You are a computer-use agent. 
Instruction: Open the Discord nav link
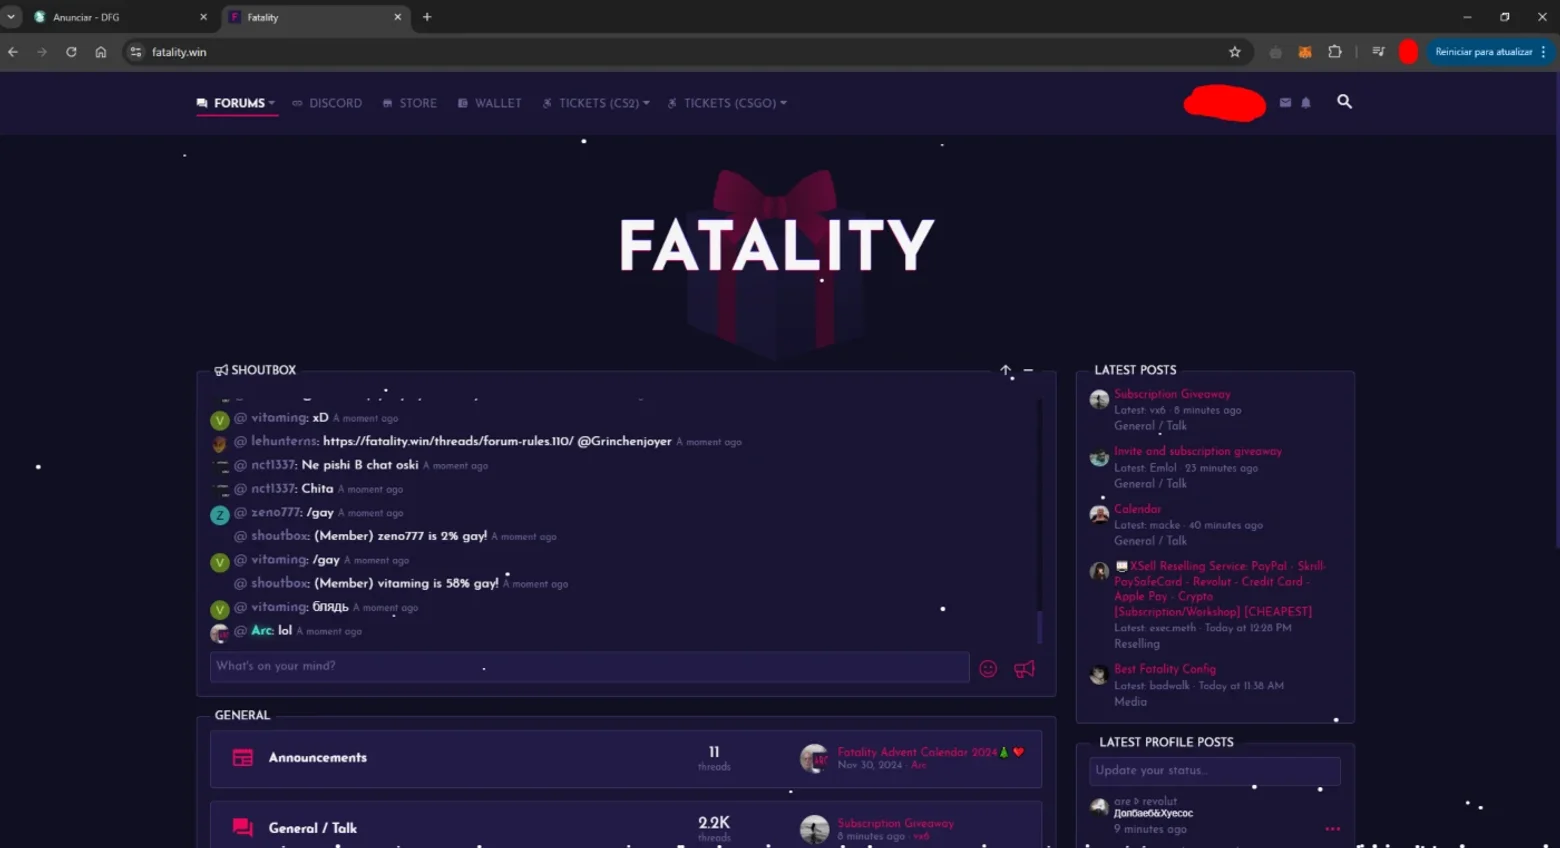click(327, 103)
